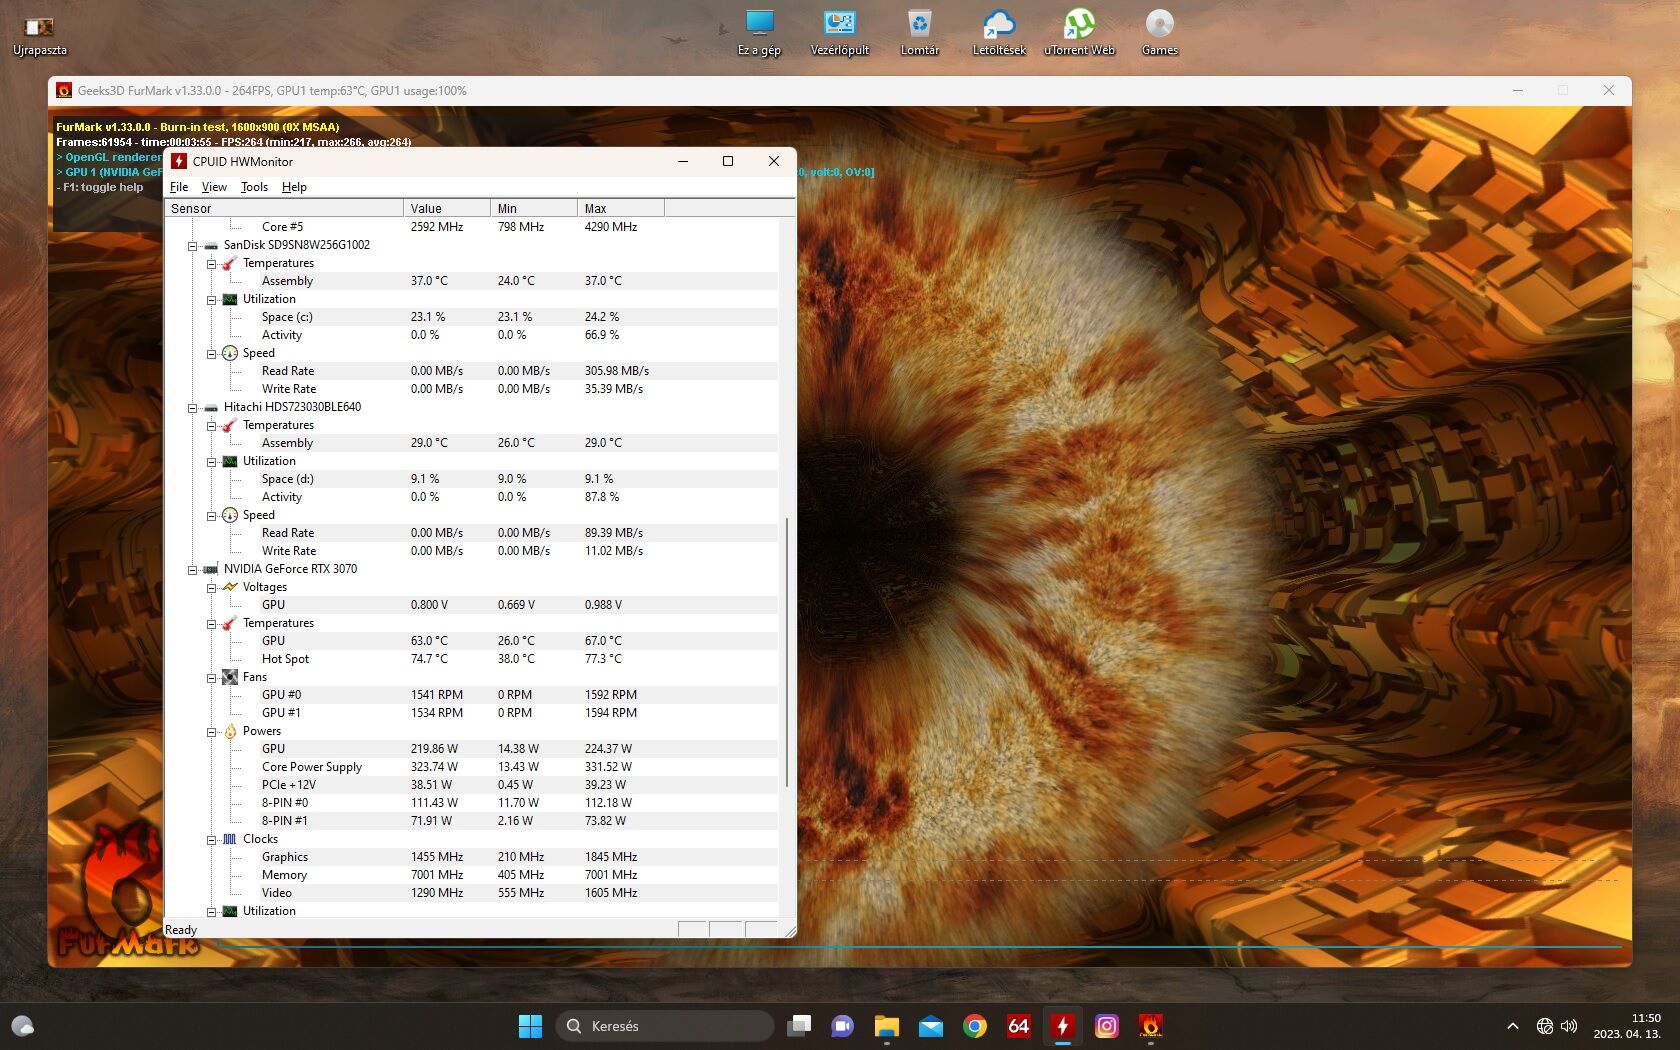This screenshot has height=1050, width=1680.
Task: Open the Games desktop icon
Action: pyautogui.click(x=1159, y=33)
